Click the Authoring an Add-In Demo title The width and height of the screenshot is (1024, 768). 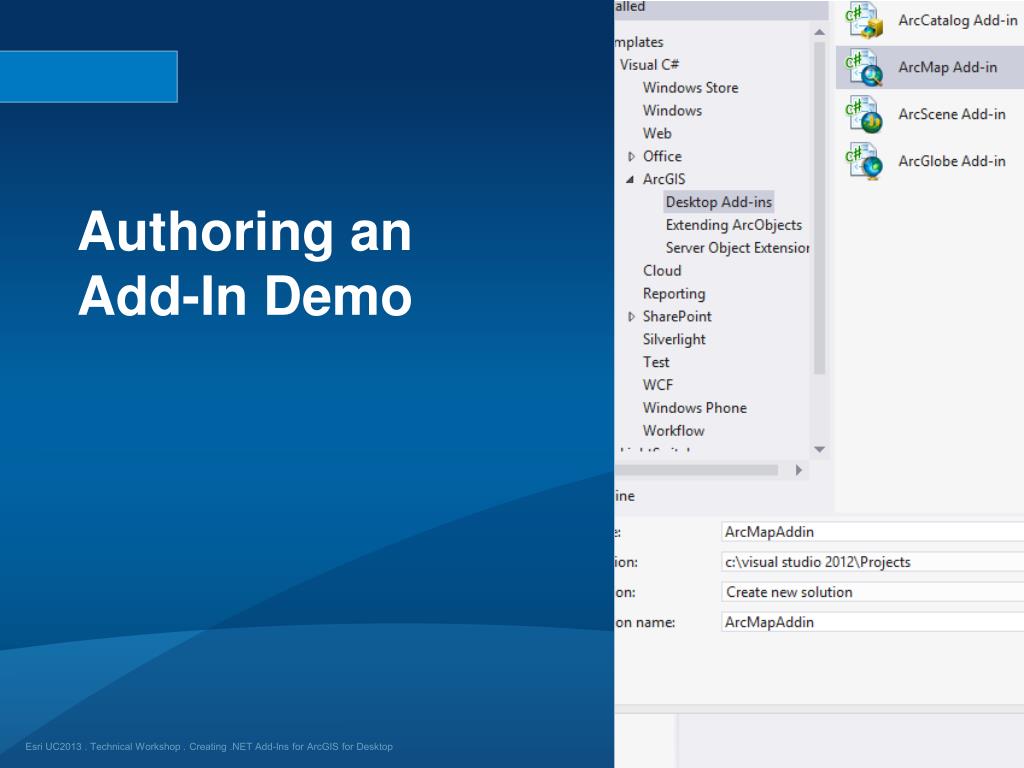[245, 263]
